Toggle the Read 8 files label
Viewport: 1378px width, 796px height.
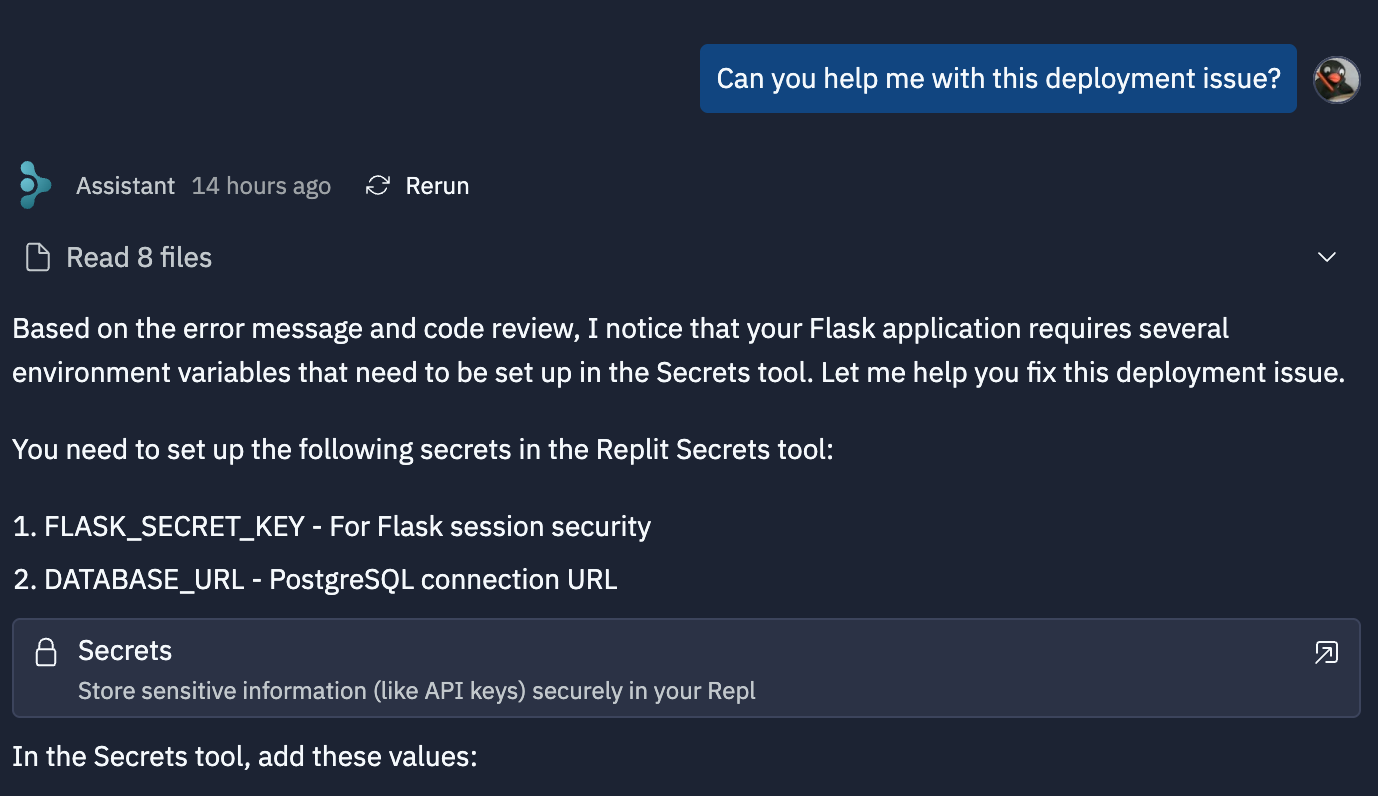click(139, 258)
